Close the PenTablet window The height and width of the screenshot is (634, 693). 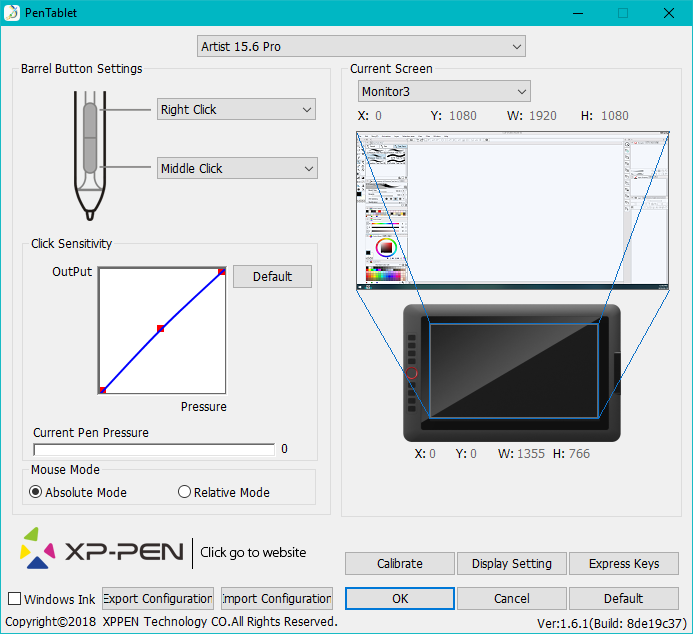[669, 13]
